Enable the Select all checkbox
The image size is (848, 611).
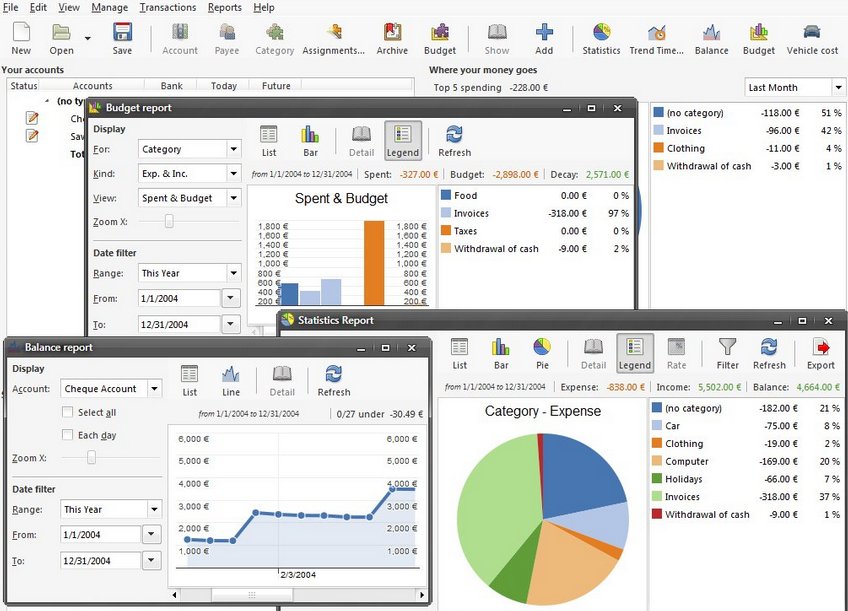tap(68, 412)
